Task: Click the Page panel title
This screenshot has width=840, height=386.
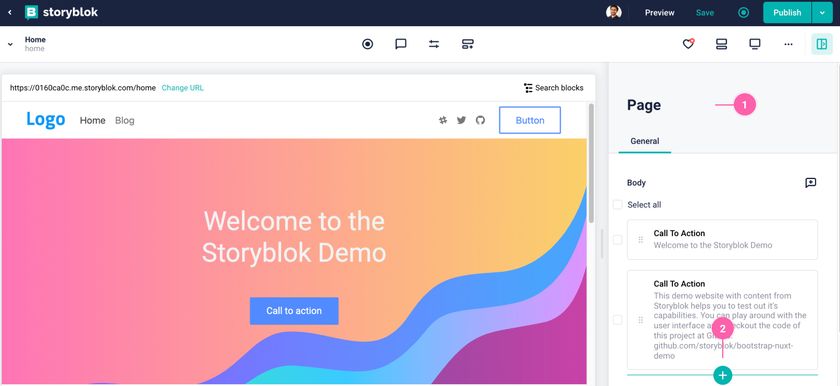Action: (x=643, y=105)
